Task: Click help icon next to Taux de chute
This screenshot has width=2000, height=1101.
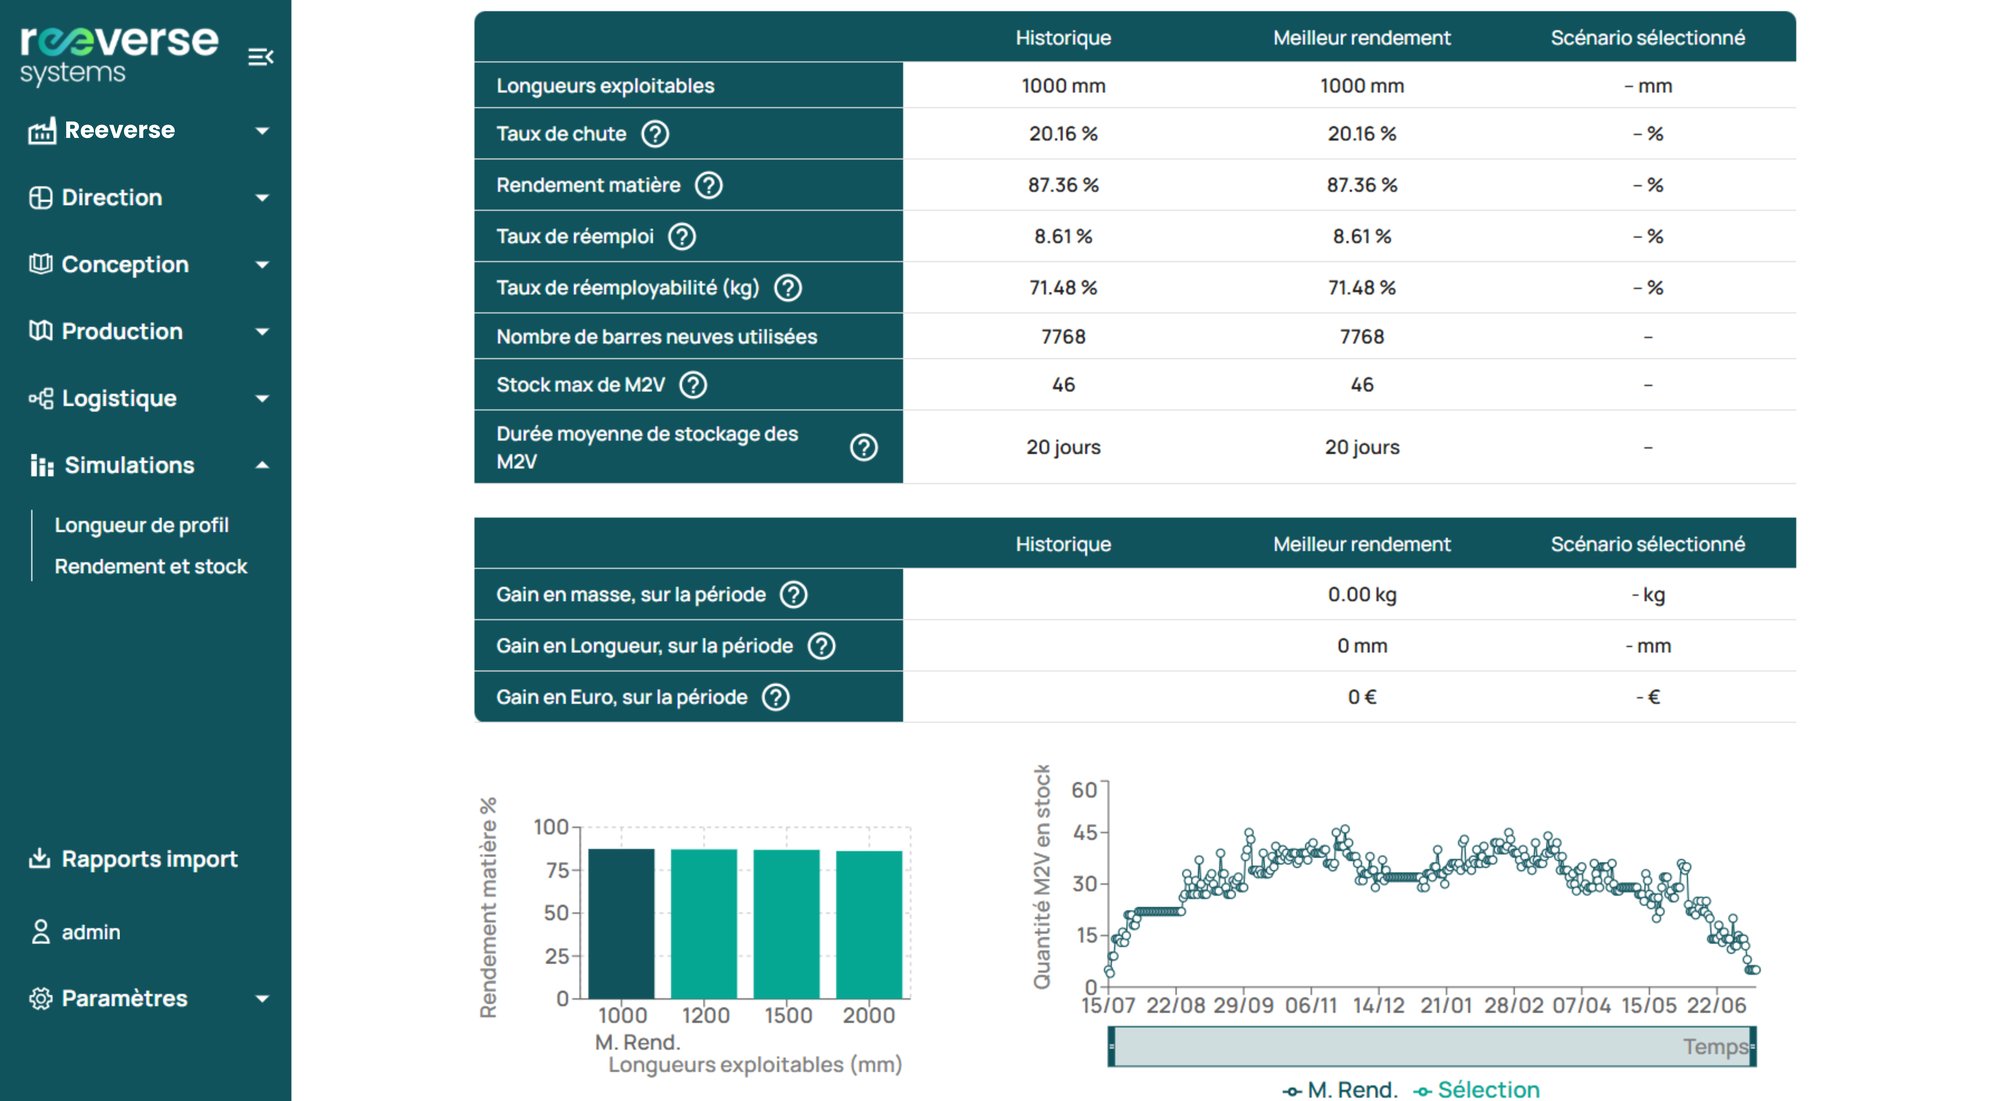Action: point(655,134)
